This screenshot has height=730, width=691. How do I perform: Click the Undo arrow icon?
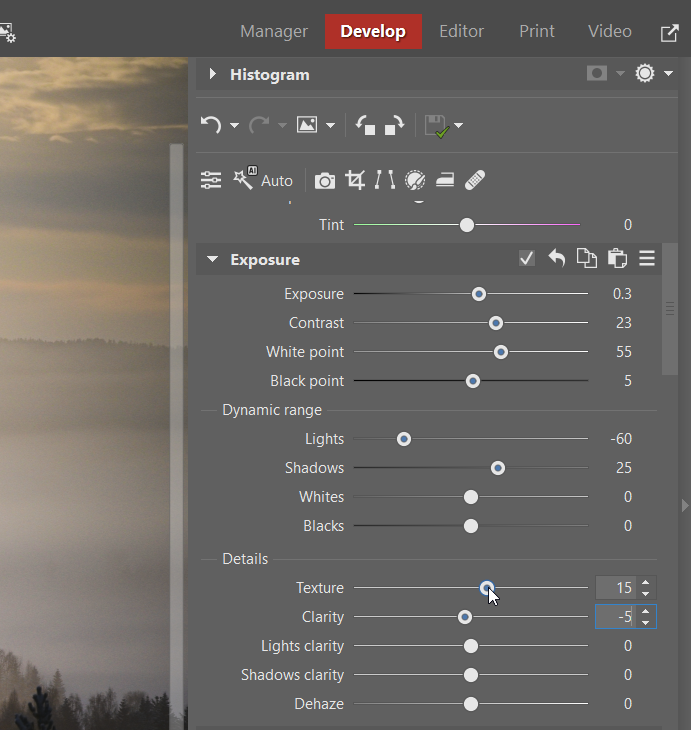pyautogui.click(x=211, y=125)
